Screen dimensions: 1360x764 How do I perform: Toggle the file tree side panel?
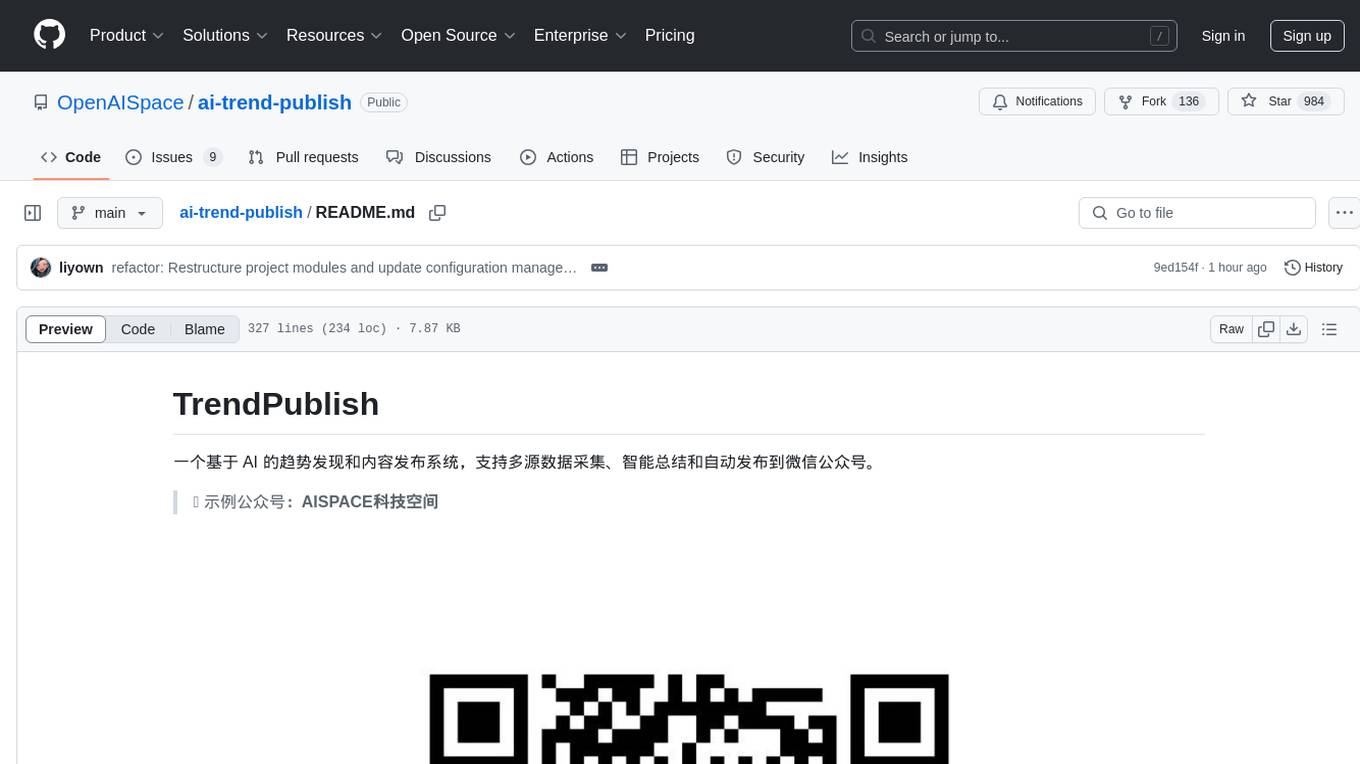pos(33,213)
